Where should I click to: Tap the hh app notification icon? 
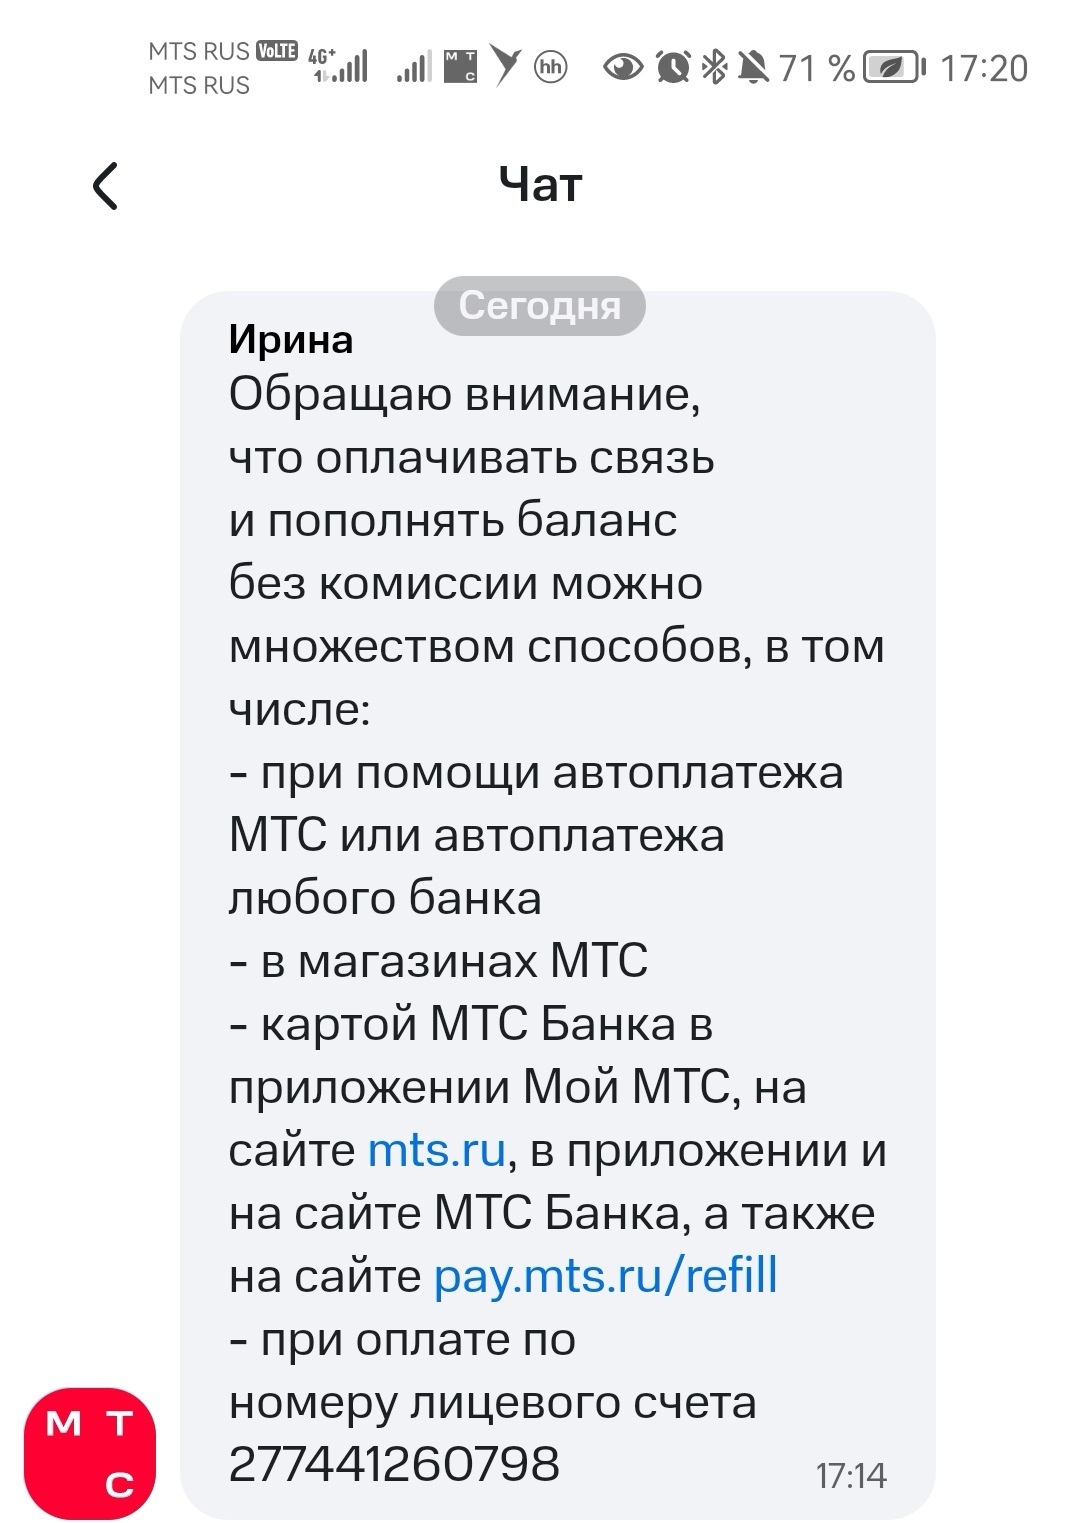(x=551, y=68)
